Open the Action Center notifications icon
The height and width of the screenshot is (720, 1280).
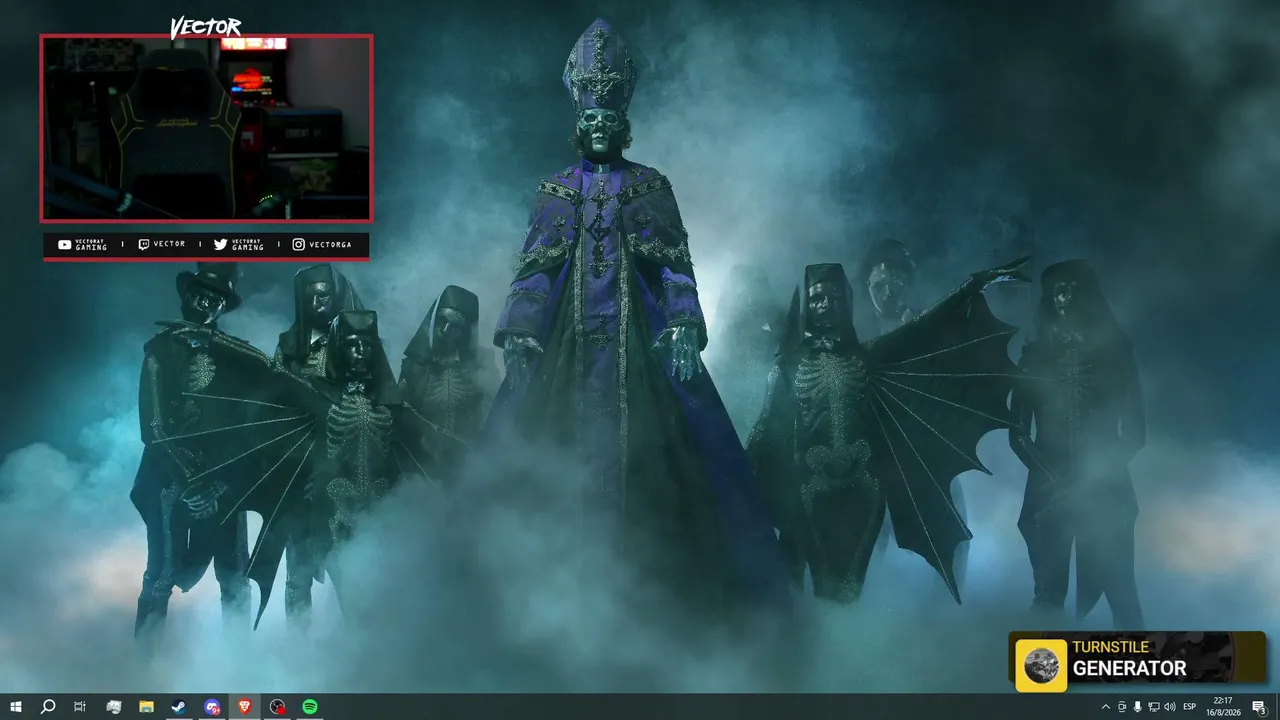(1259, 707)
